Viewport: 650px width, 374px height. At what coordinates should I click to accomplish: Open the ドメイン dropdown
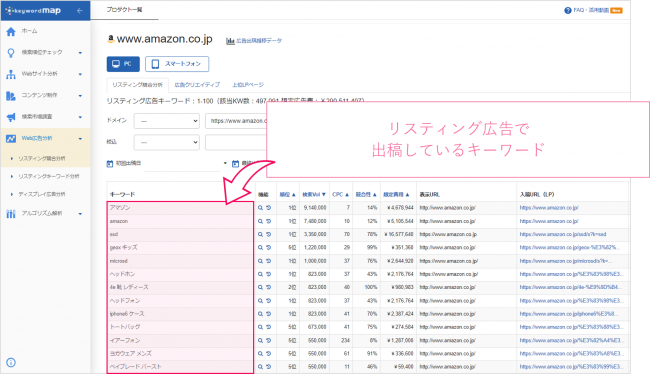(x=167, y=121)
